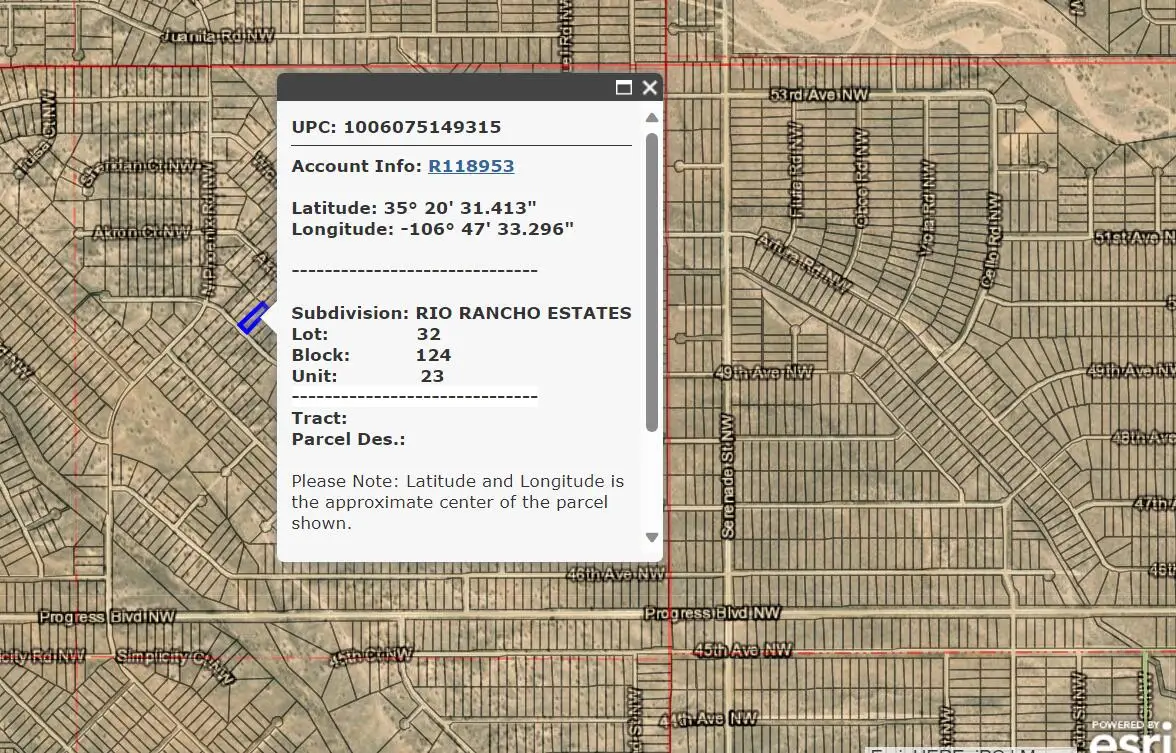Click the Akron Ct NW map label
Image resolution: width=1176 pixels, height=753 pixels.
point(141,232)
